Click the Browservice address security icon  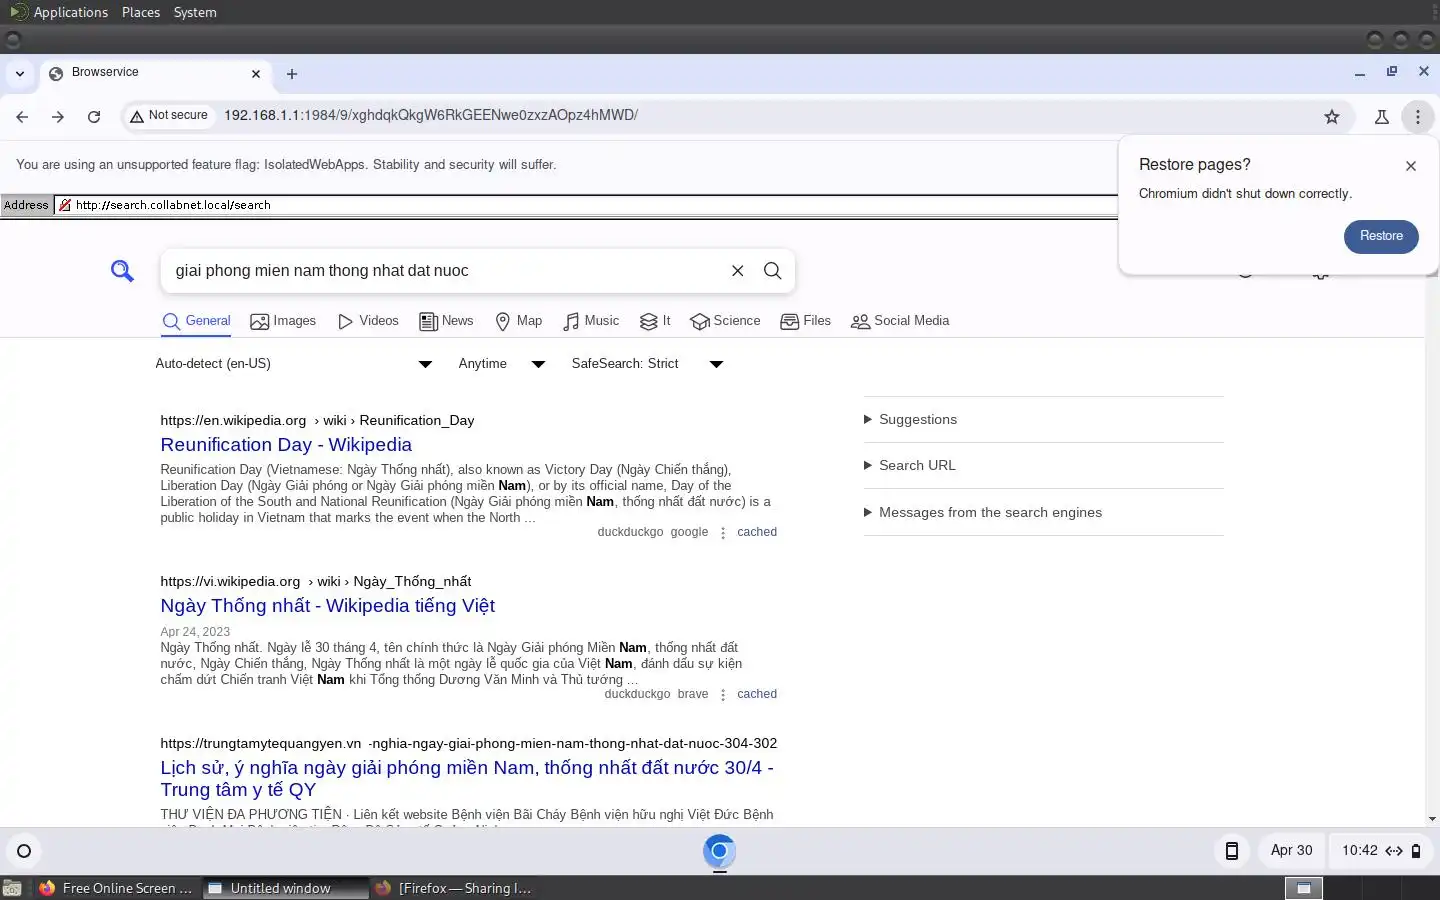65,205
